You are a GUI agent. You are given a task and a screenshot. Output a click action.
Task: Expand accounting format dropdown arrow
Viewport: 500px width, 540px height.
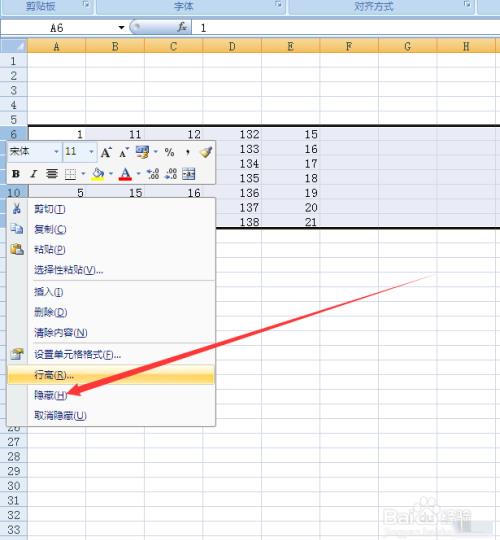click(155, 152)
